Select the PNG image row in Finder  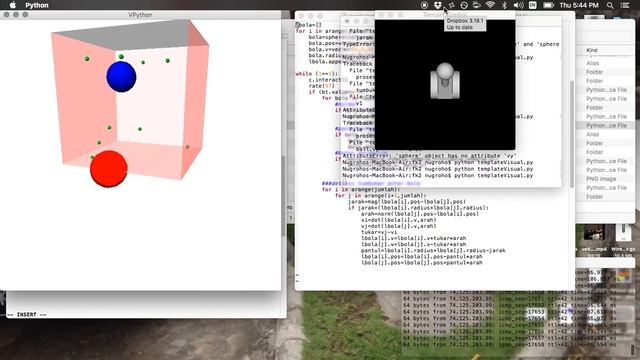coord(605,179)
